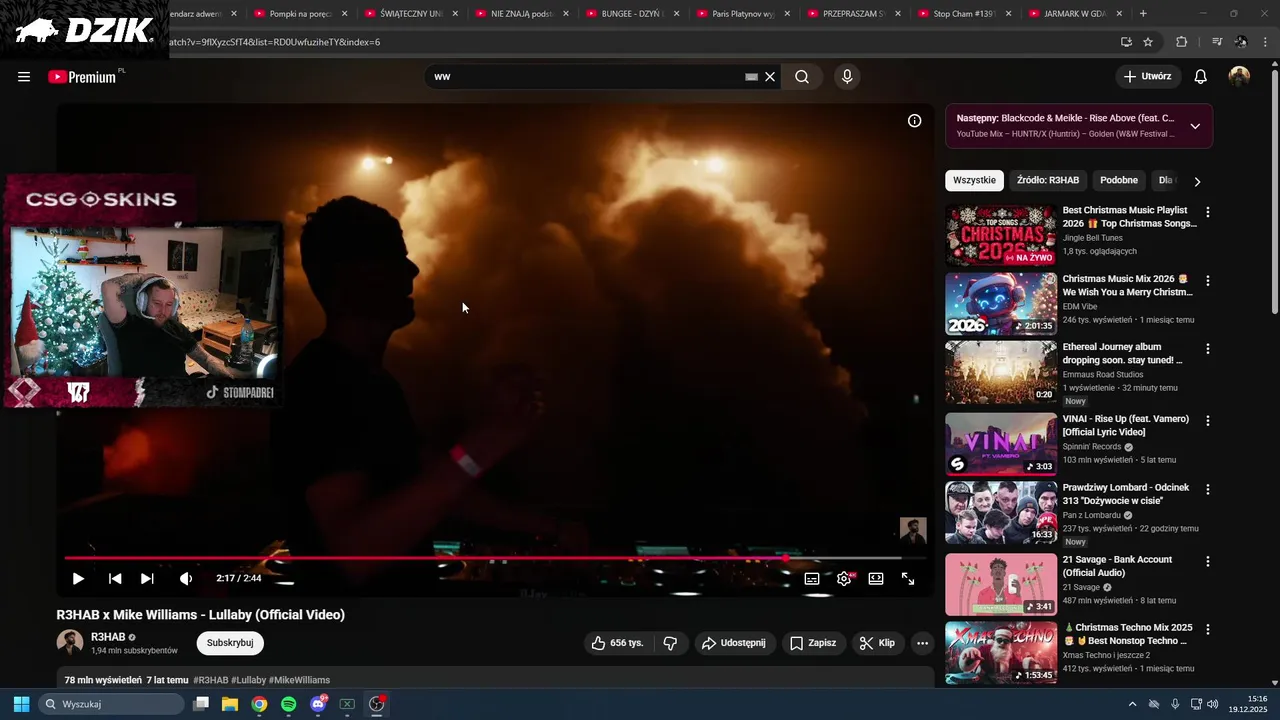Image resolution: width=1280 pixels, height=720 pixels.
Task: Open the Chrome three-dot menu
Action: point(1266,42)
